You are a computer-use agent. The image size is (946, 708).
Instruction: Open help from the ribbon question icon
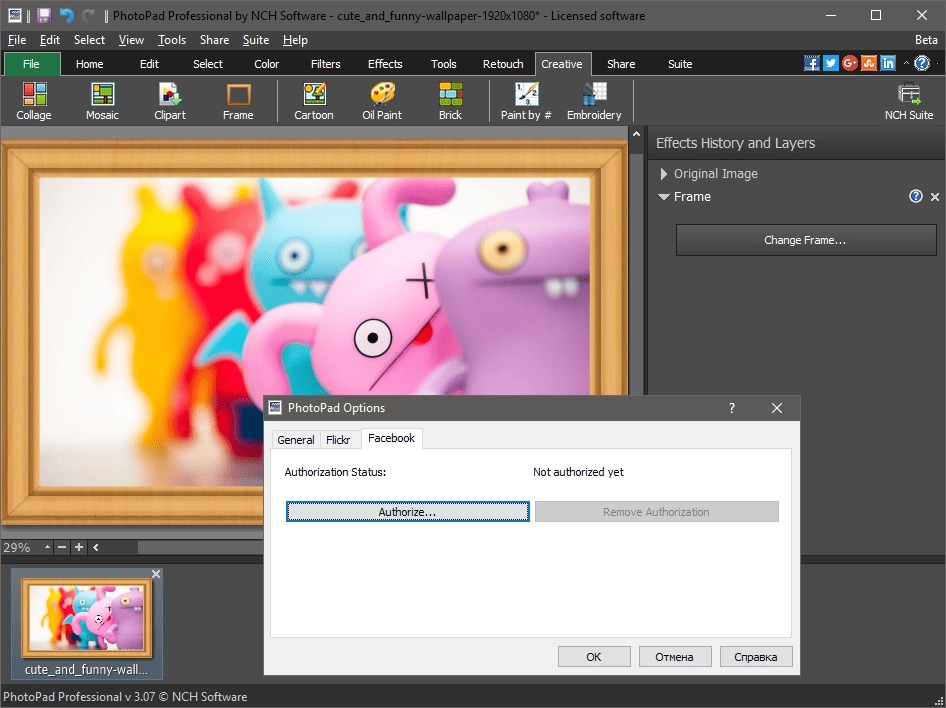coord(922,63)
